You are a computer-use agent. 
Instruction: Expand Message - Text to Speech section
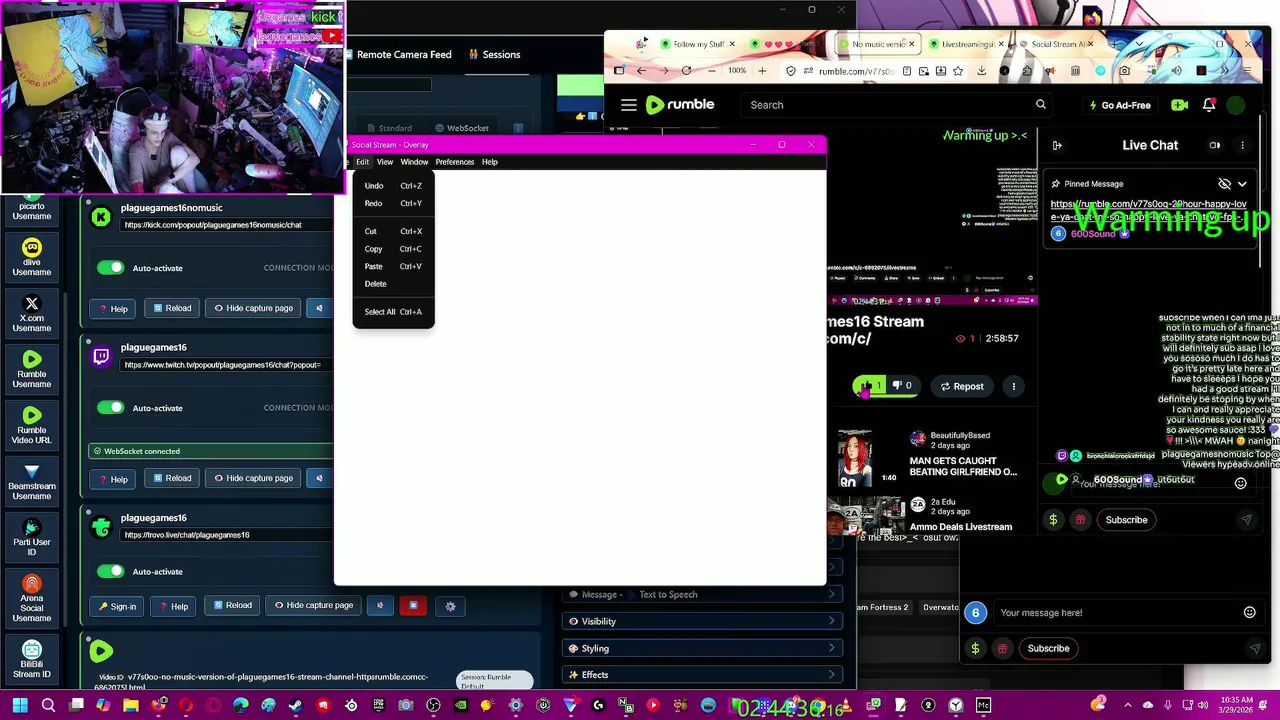pyautogui.click(x=702, y=594)
